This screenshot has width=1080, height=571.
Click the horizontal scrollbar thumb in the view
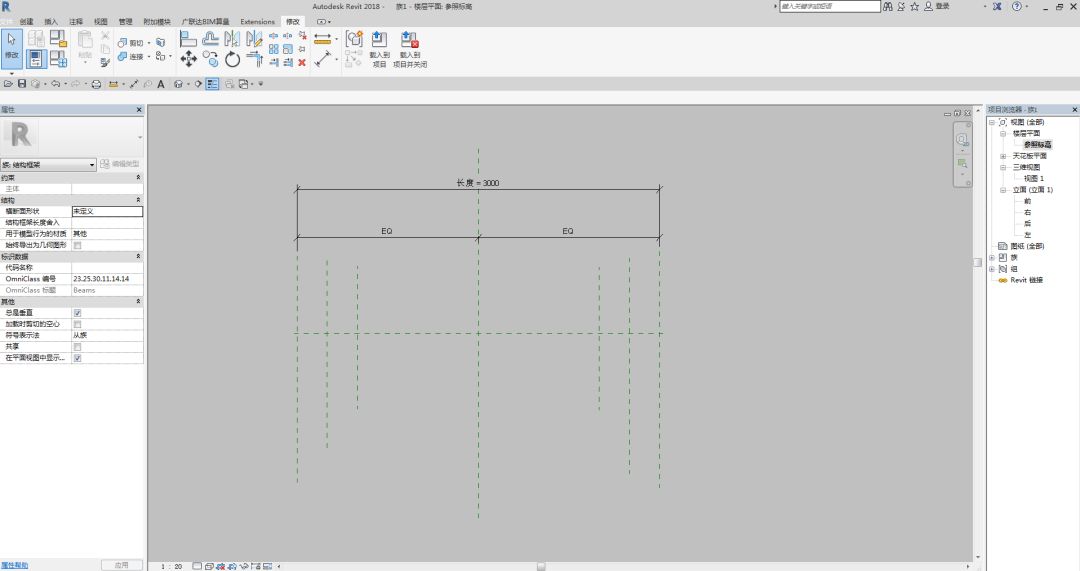click(541, 566)
